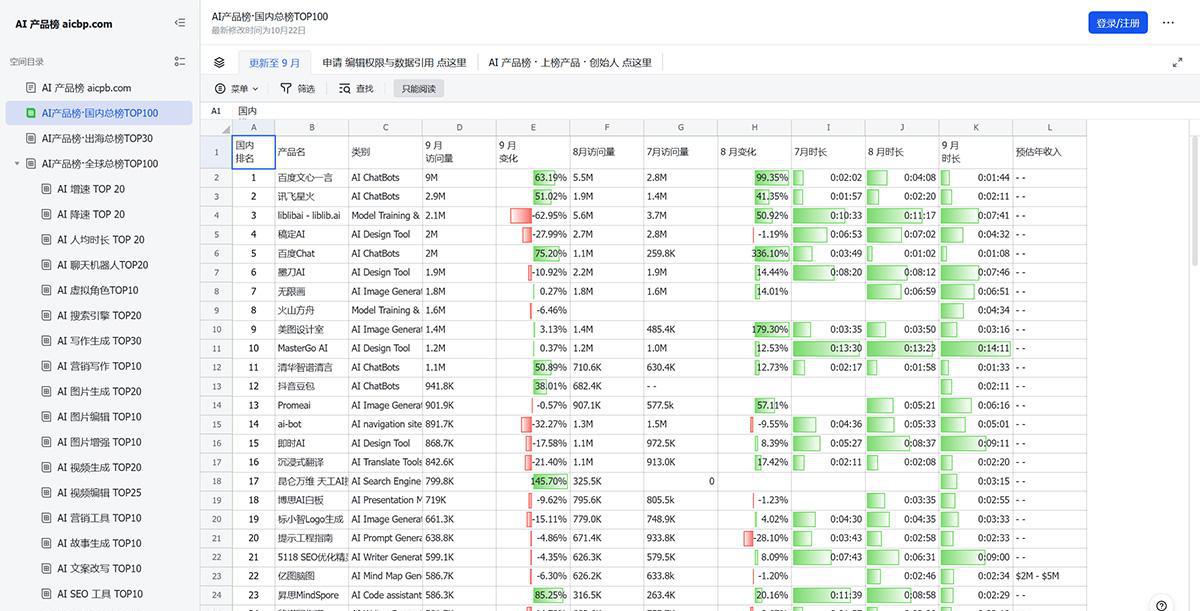Click the sheet icon beside AI 视频生成 TOP20

point(46,467)
